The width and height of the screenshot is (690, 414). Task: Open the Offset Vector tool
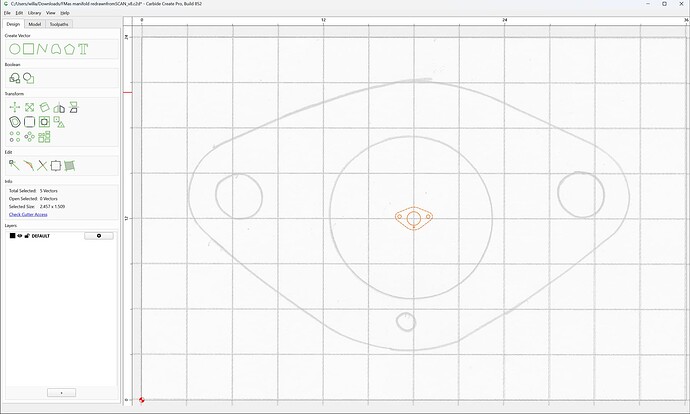coord(15,122)
